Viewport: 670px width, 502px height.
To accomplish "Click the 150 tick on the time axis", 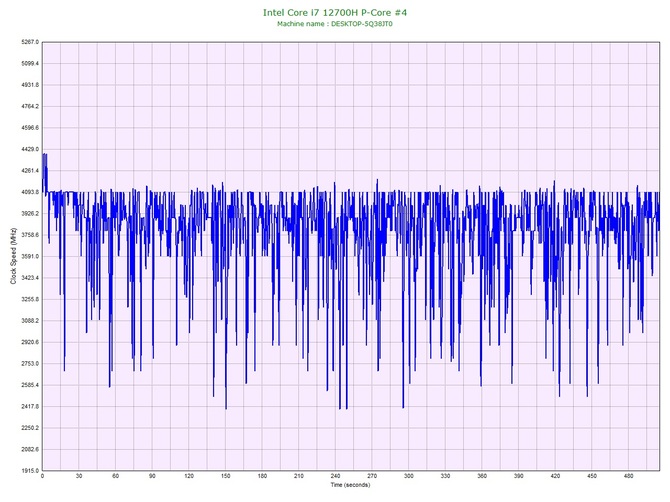I will (226, 476).
